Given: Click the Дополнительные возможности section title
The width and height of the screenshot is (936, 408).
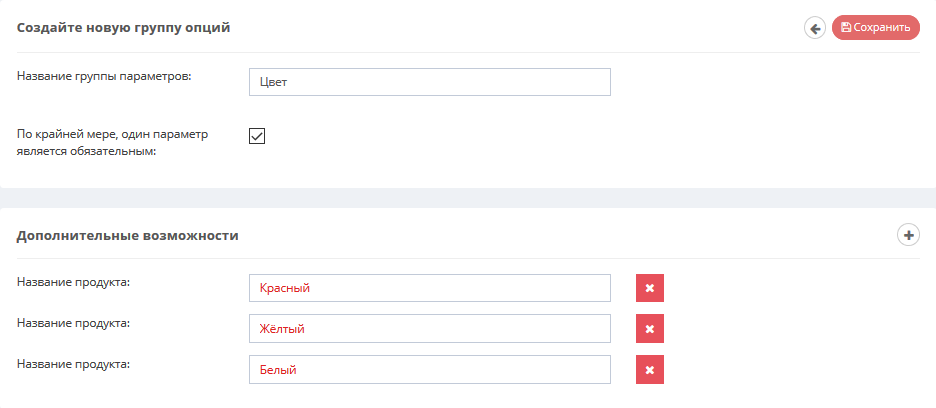Looking at the screenshot, I should click(x=128, y=236).
